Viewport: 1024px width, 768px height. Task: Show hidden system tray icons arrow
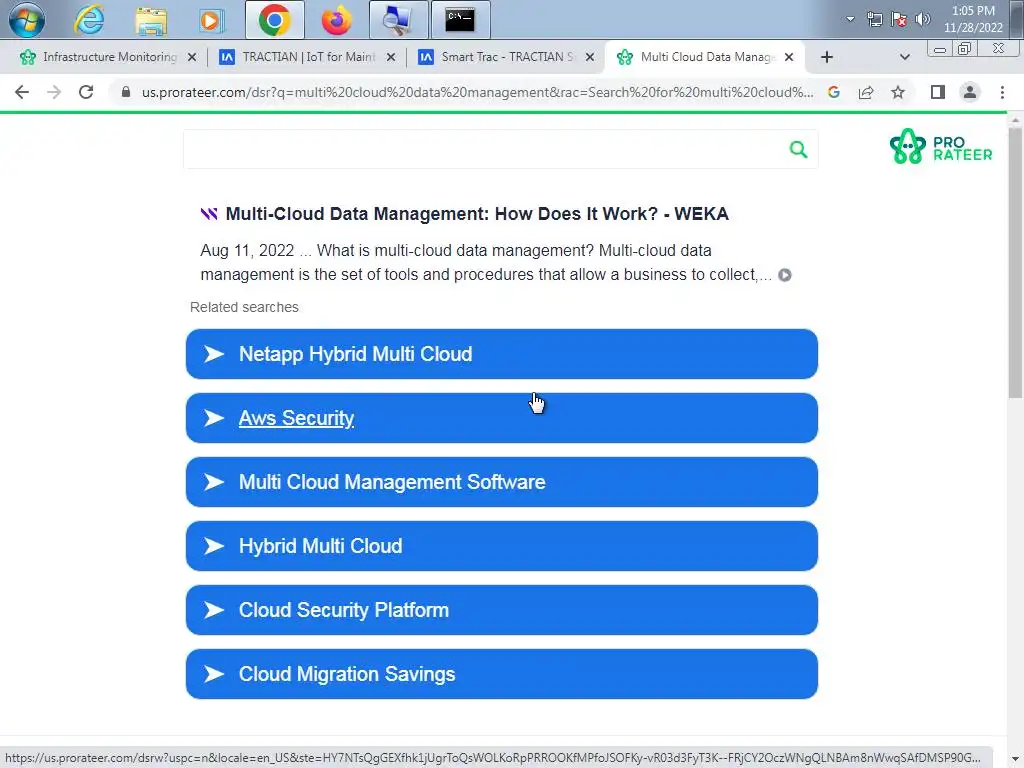(x=850, y=19)
